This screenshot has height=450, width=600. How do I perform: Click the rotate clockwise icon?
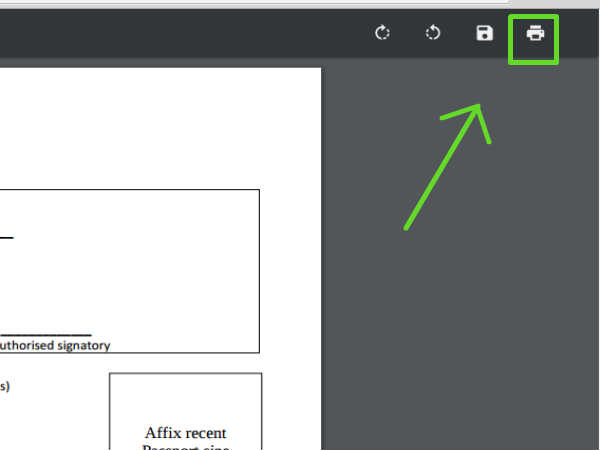click(x=382, y=33)
